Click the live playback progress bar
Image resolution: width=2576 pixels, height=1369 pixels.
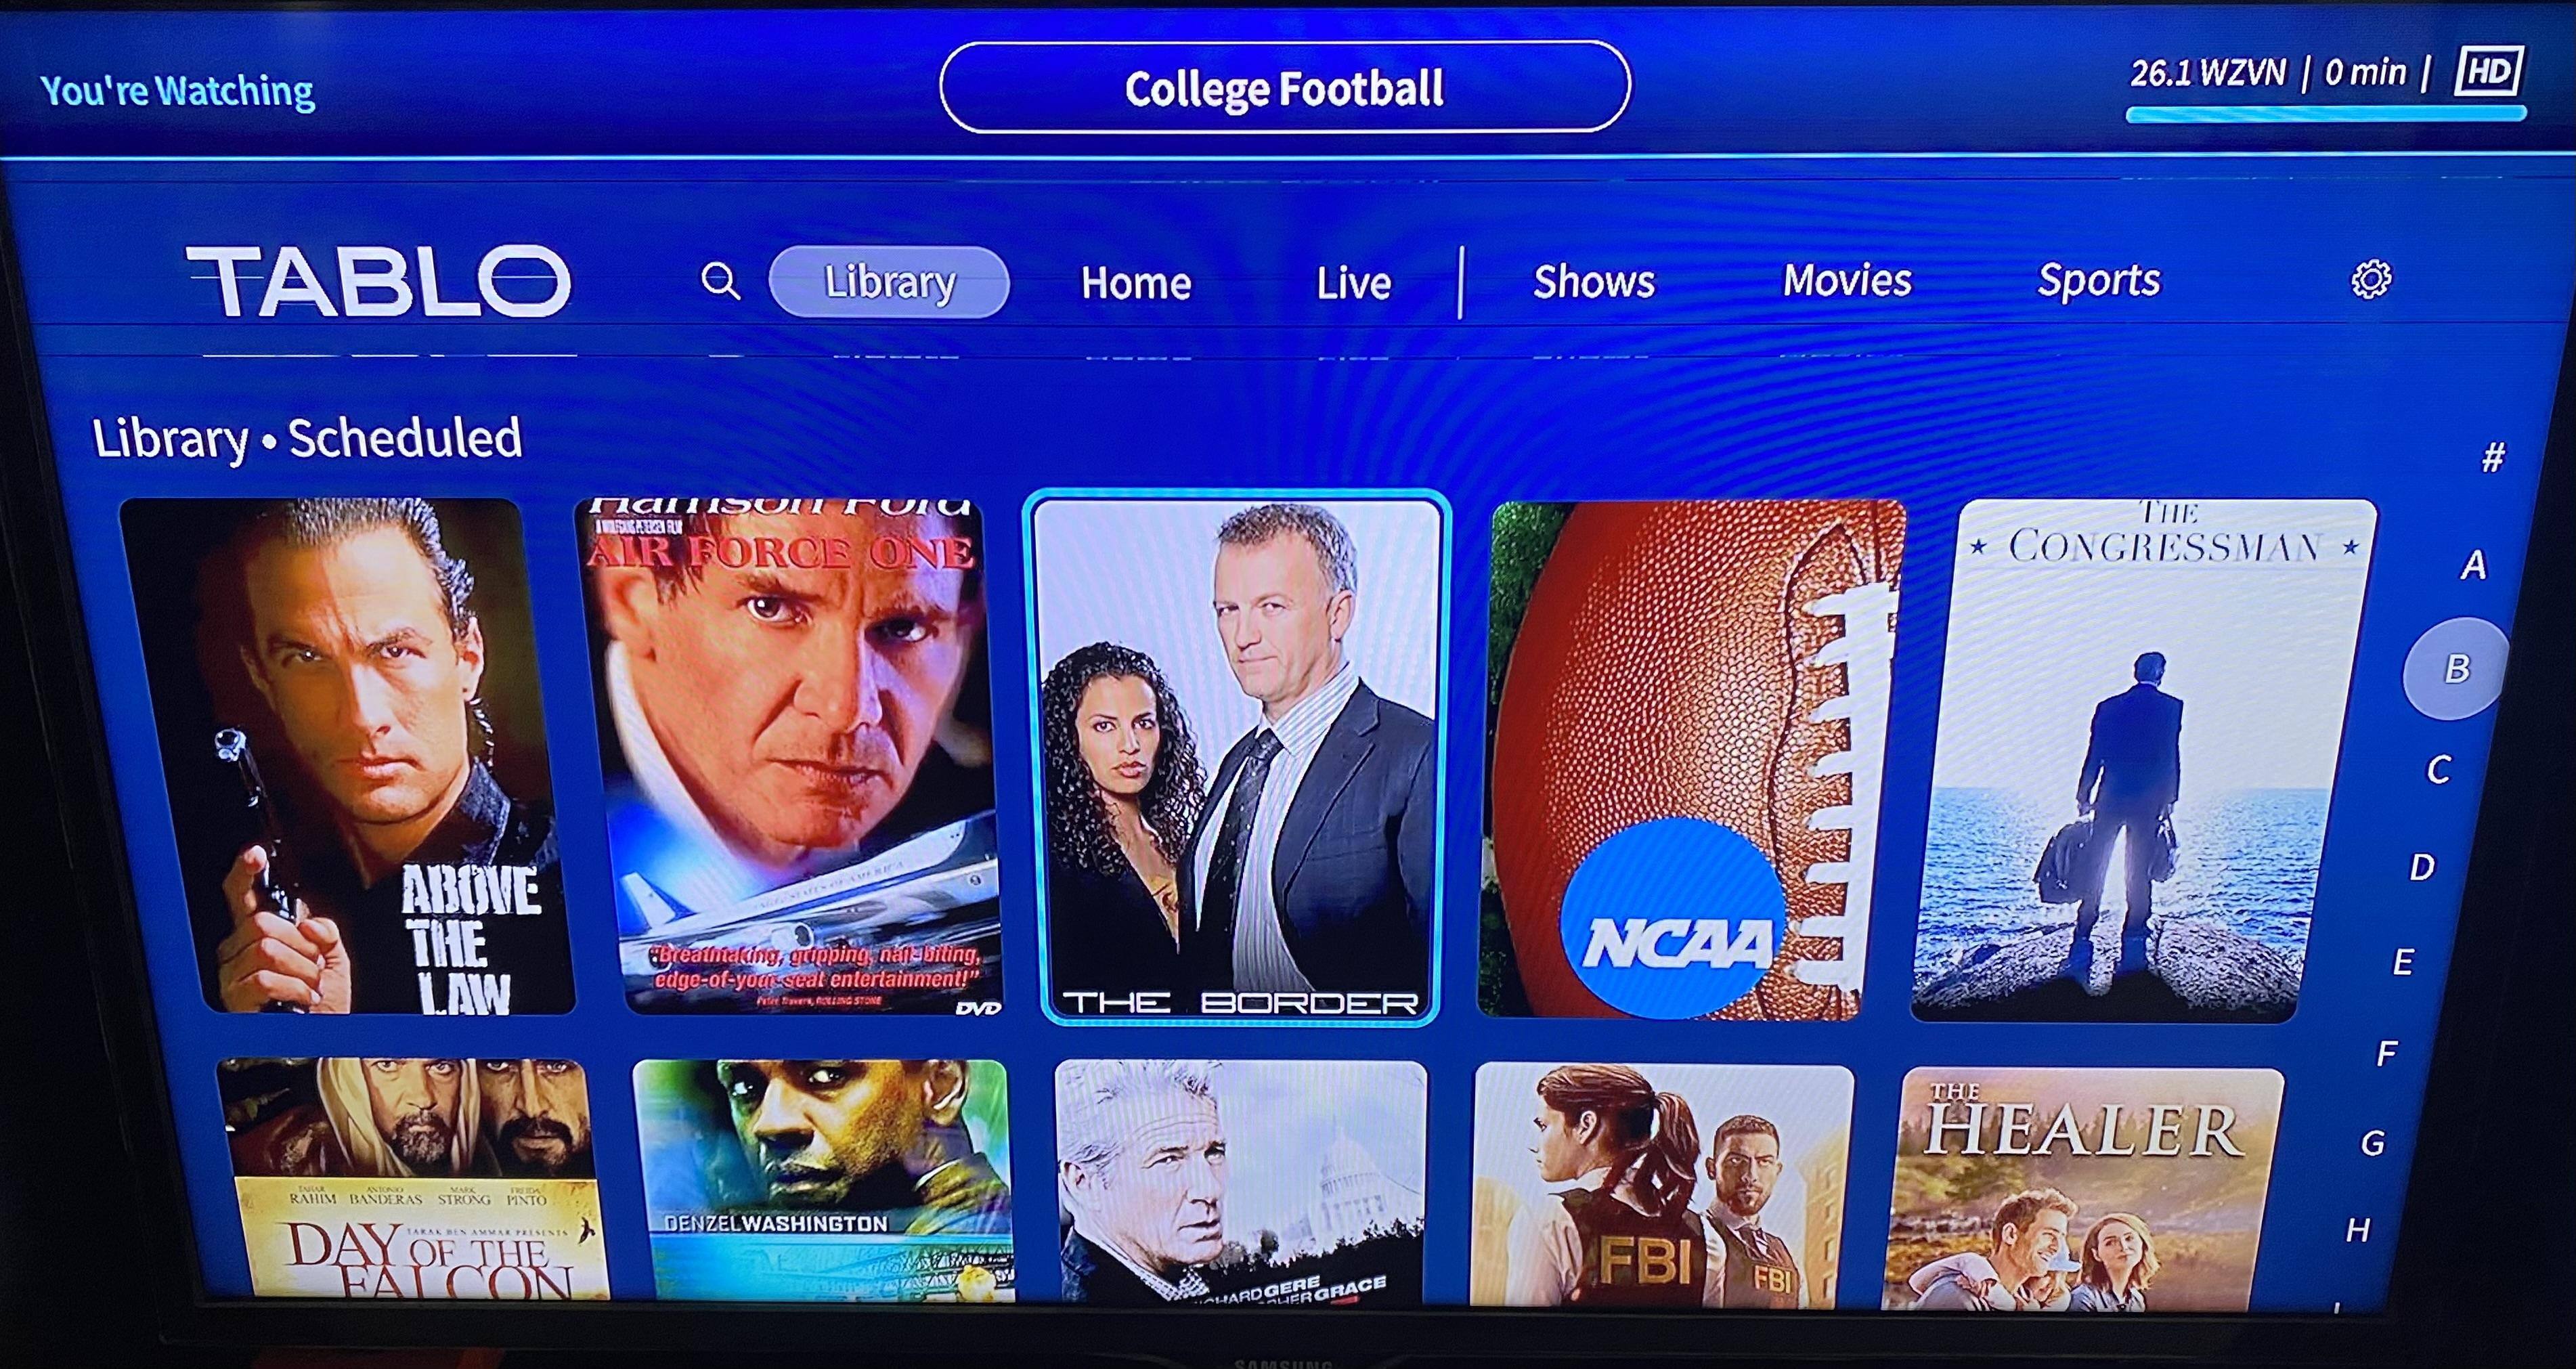pyautogui.click(x=2325, y=114)
